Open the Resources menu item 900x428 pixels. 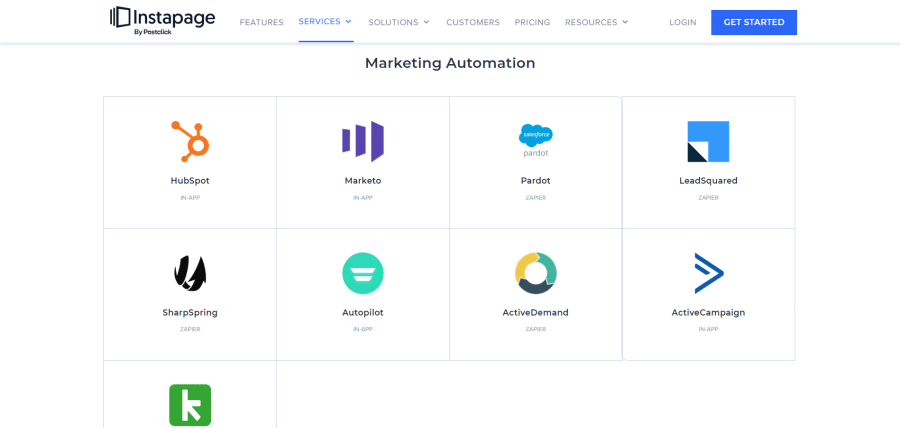[x=591, y=22]
